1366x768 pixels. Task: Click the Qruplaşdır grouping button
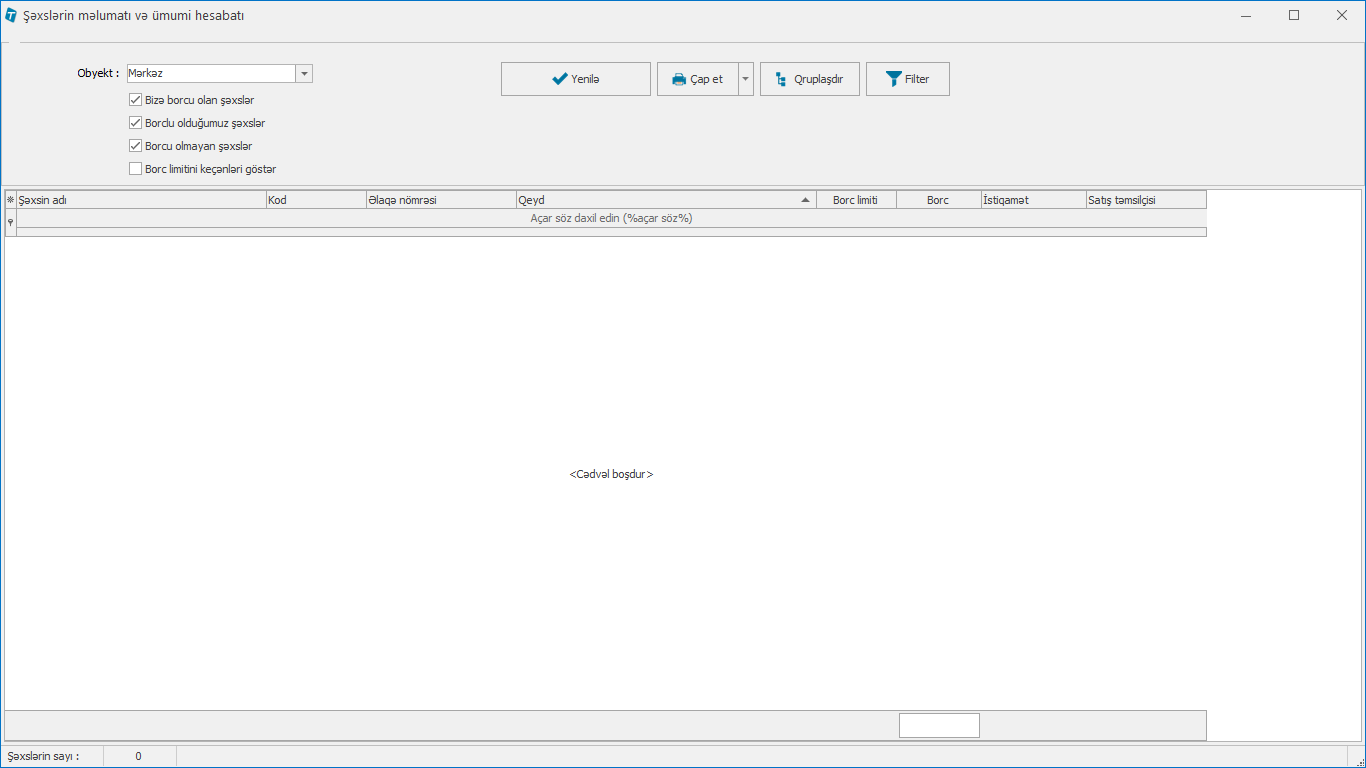(809, 79)
